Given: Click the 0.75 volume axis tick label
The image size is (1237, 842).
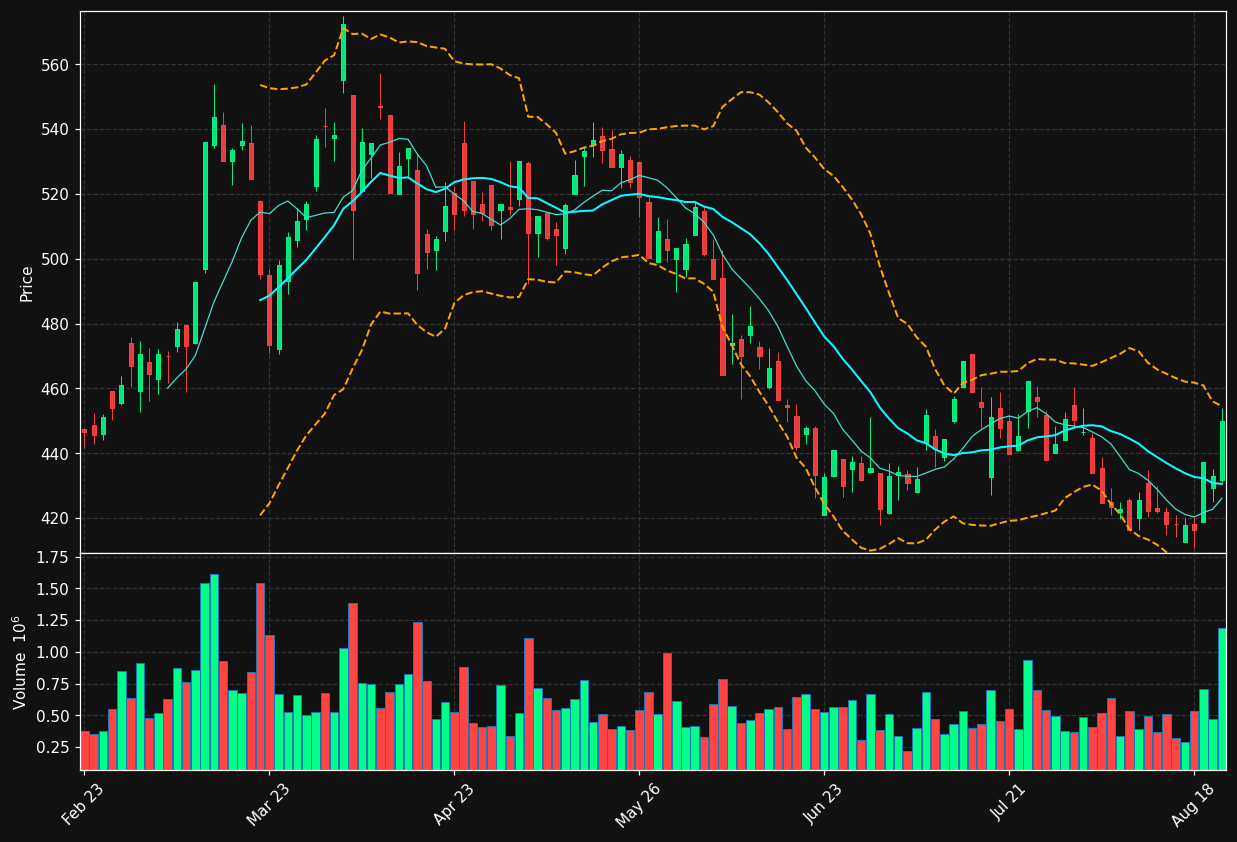Looking at the screenshot, I should [x=53, y=685].
